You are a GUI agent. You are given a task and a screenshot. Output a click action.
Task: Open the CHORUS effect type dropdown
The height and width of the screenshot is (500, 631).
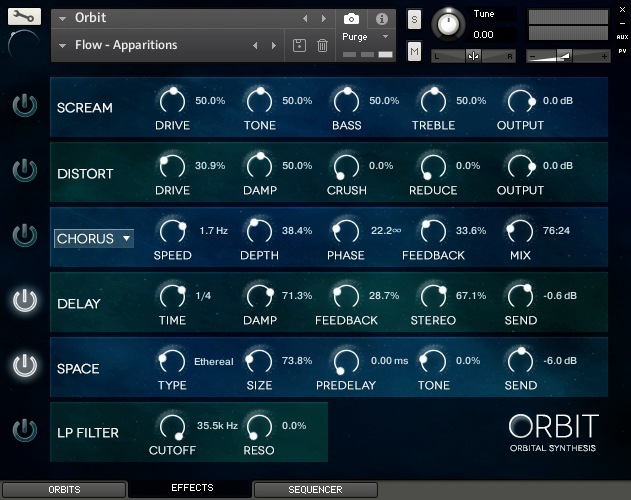[94, 238]
